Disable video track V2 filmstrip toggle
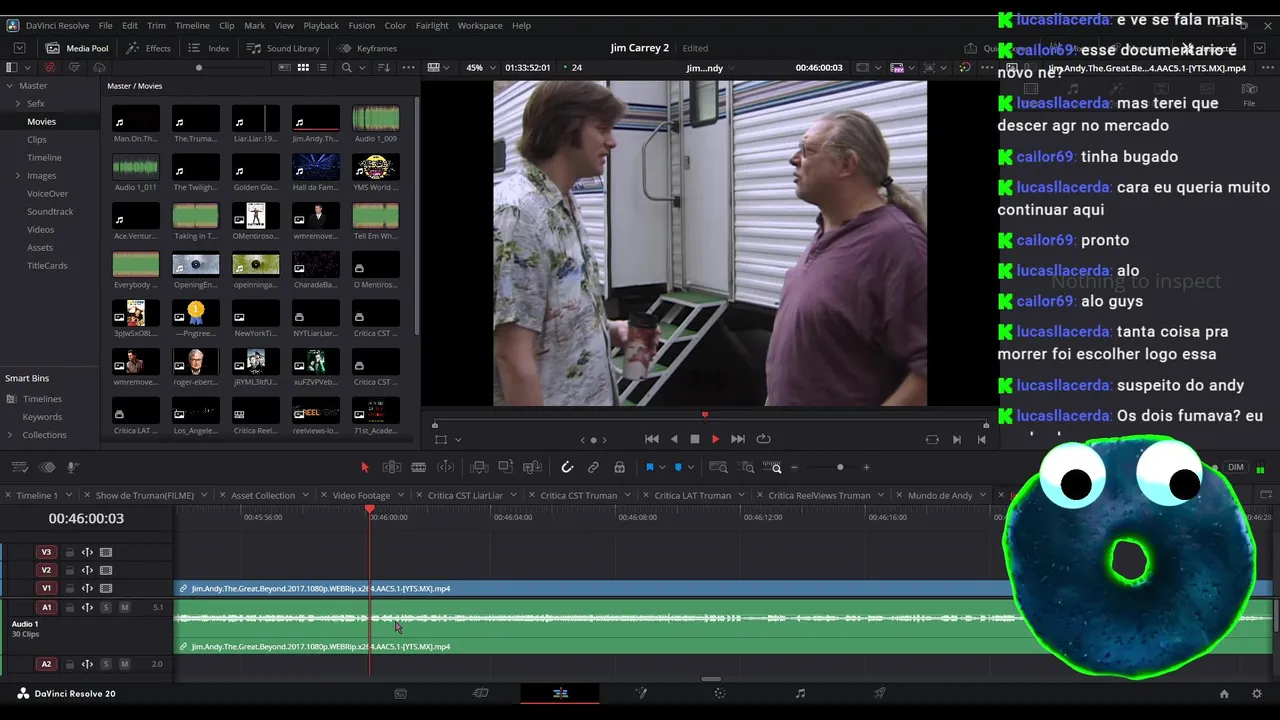 tap(106, 570)
